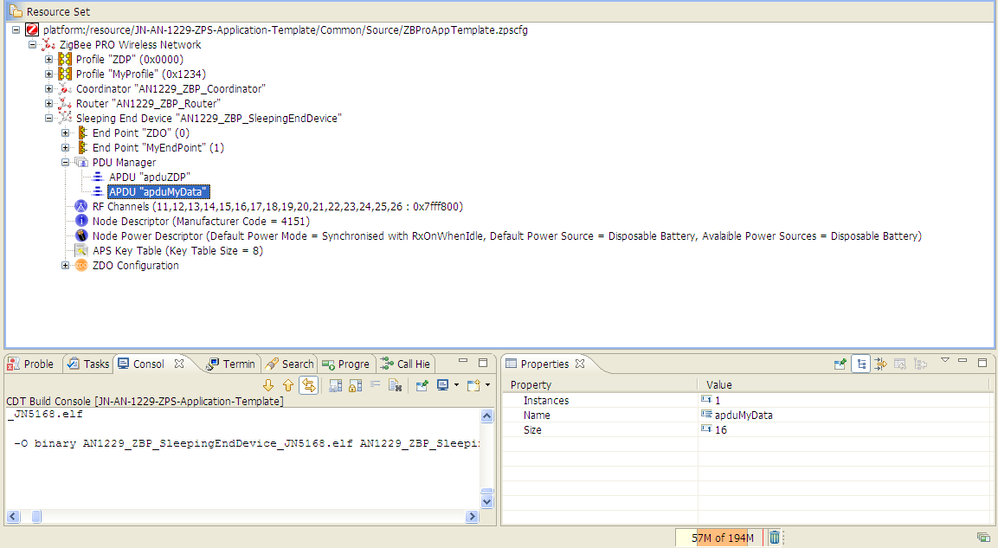
Task: Toggle console Scroll Lock icon
Action: 356,385
